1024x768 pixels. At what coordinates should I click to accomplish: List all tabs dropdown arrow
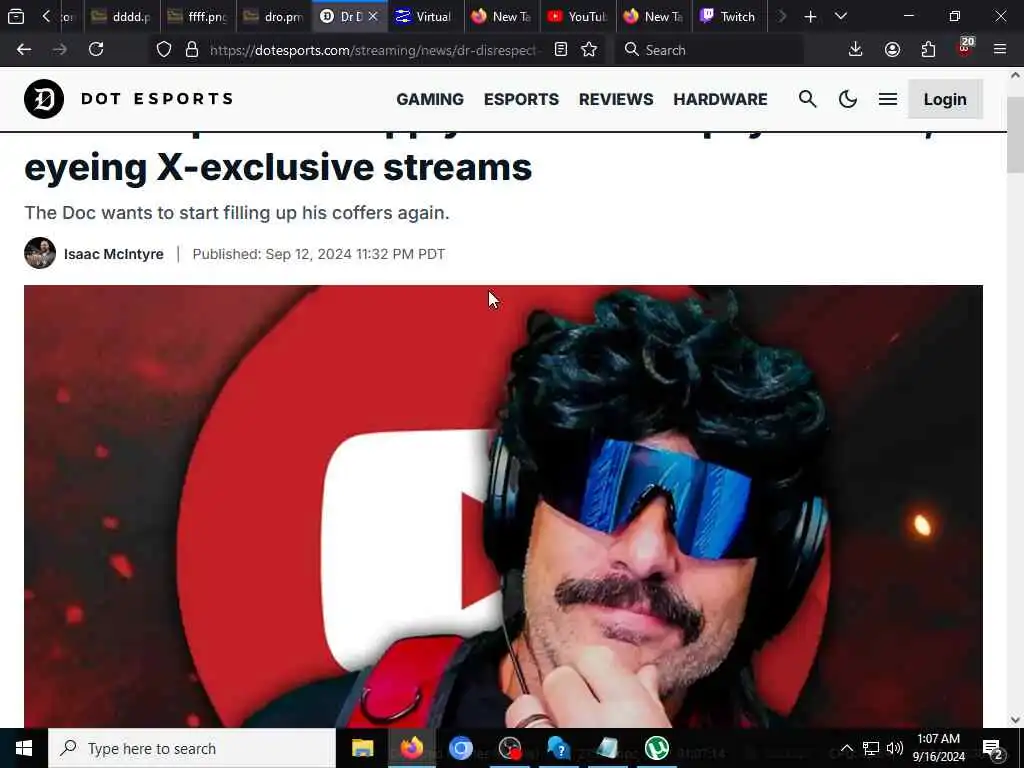(x=841, y=17)
